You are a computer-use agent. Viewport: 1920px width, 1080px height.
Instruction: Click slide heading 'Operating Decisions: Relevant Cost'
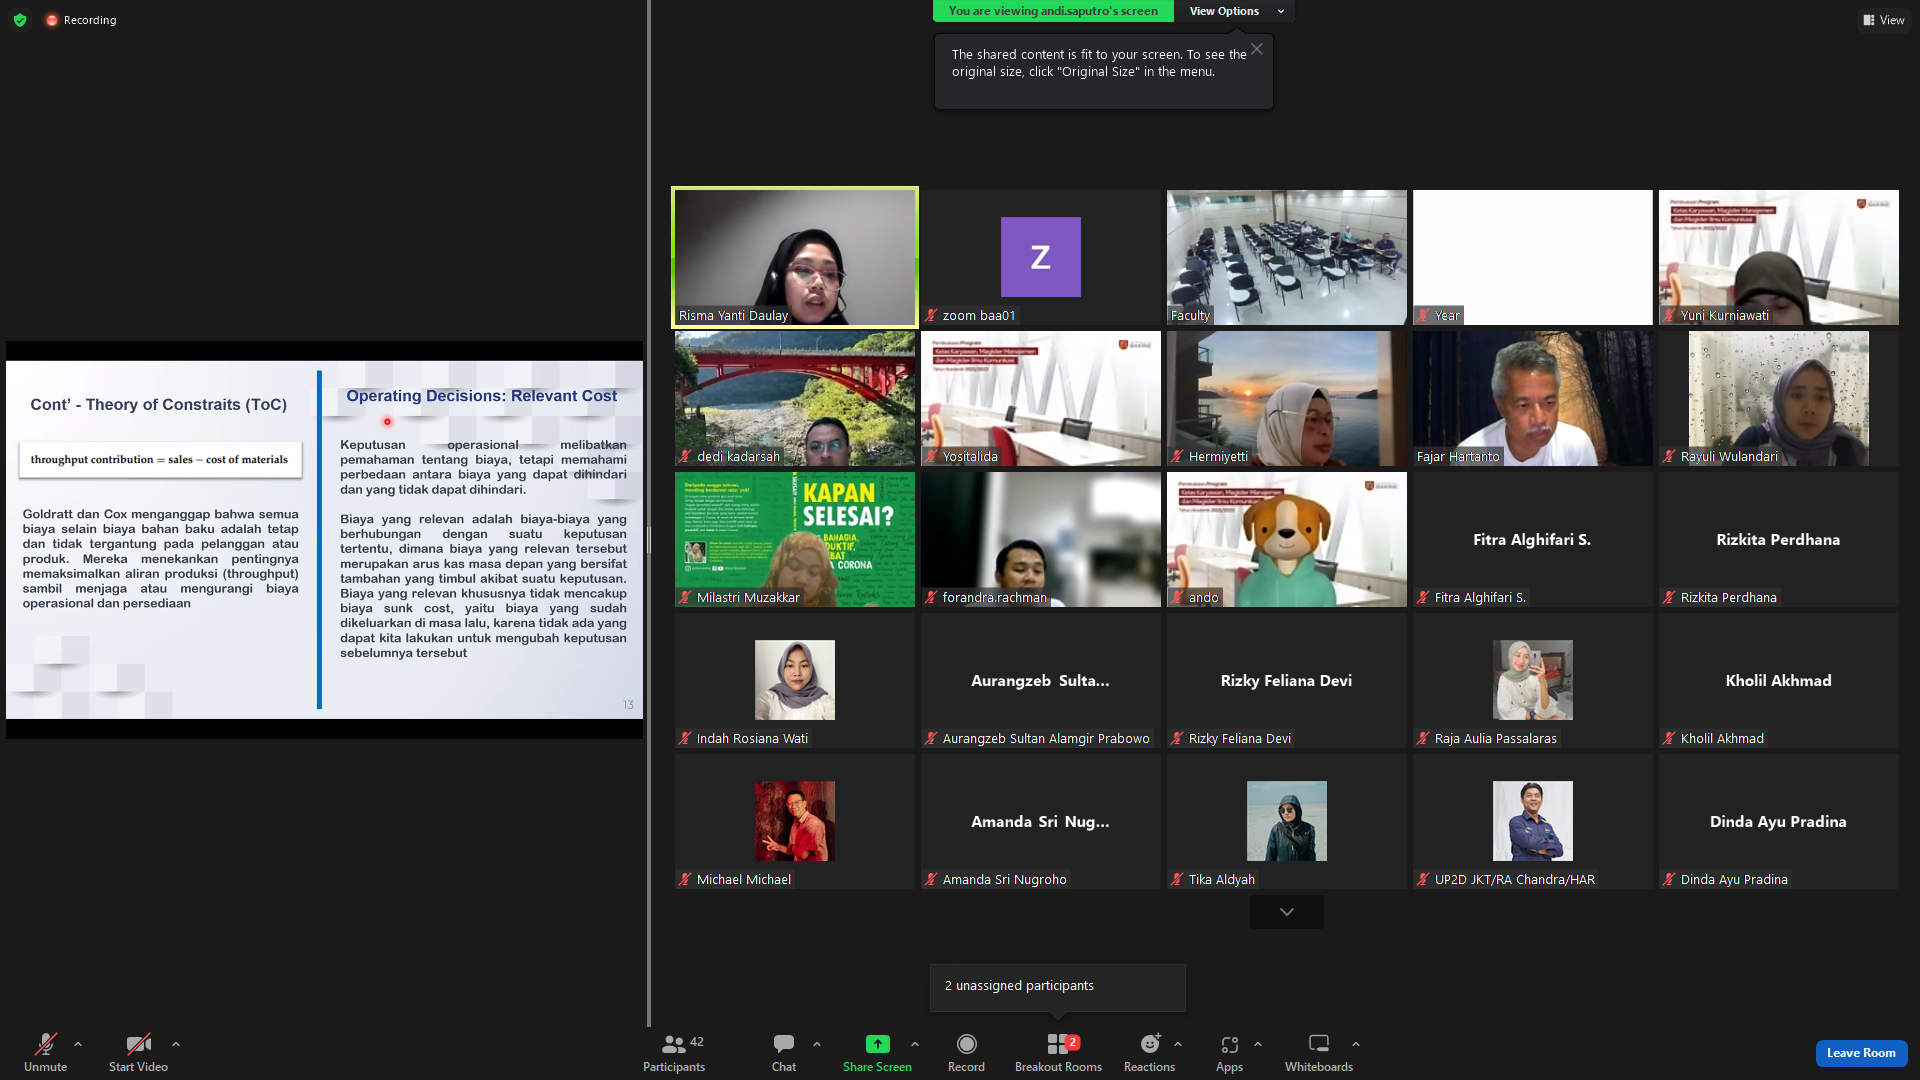point(482,396)
